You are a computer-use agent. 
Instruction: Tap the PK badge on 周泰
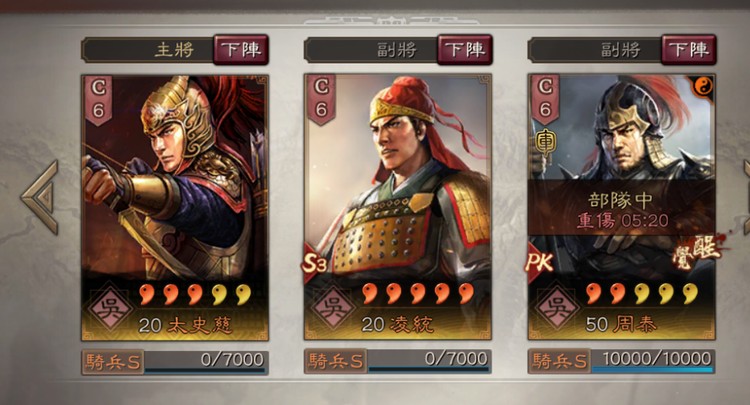point(540,263)
